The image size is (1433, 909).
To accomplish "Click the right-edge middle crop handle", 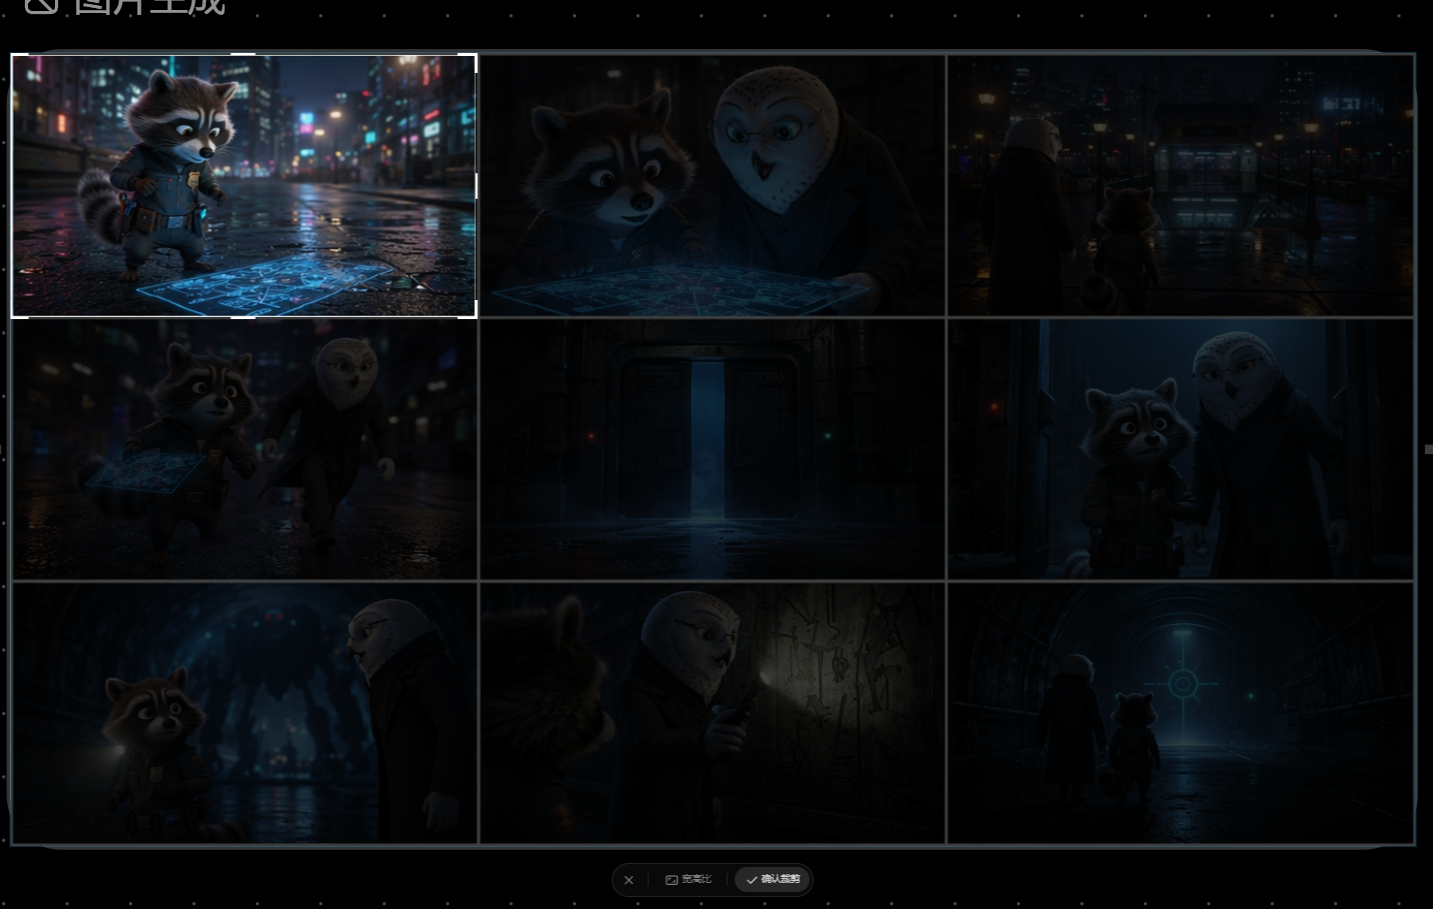I will [x=476, y=186].
